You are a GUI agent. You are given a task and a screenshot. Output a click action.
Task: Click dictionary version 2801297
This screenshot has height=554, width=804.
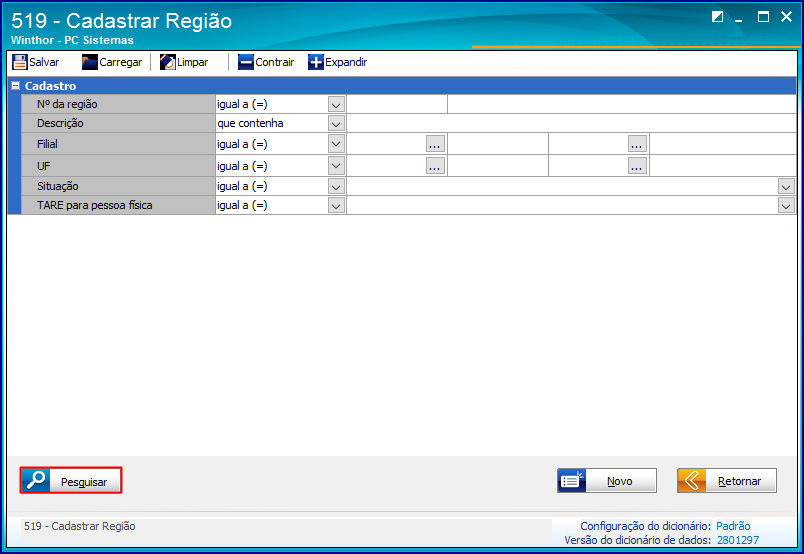[x=738, y=540]
